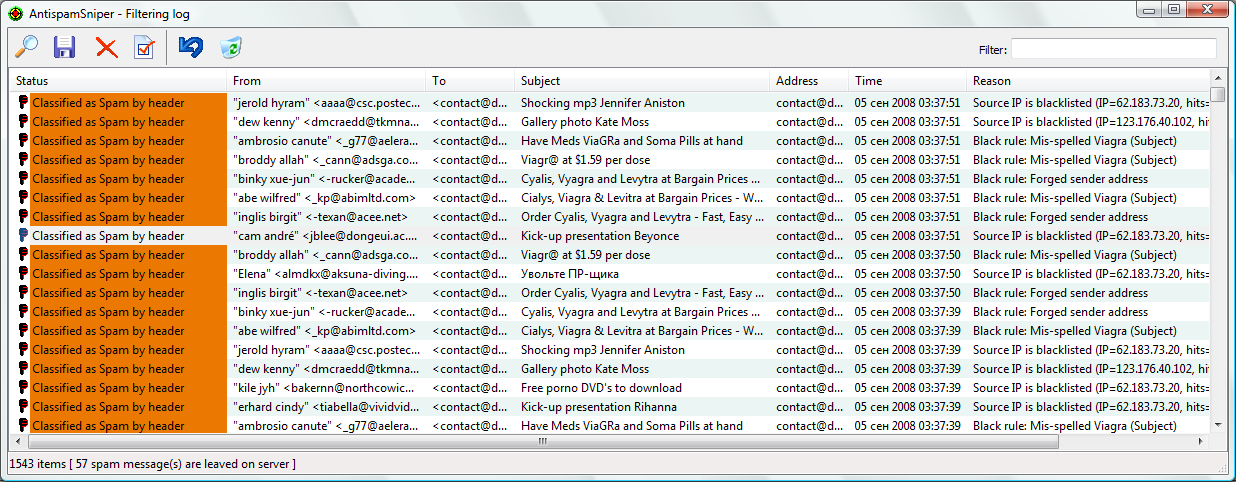Click the horizontal scrollbar left arrow
Image resolution: width=1236 pixels, height=482 pixels.
point(18,441)
